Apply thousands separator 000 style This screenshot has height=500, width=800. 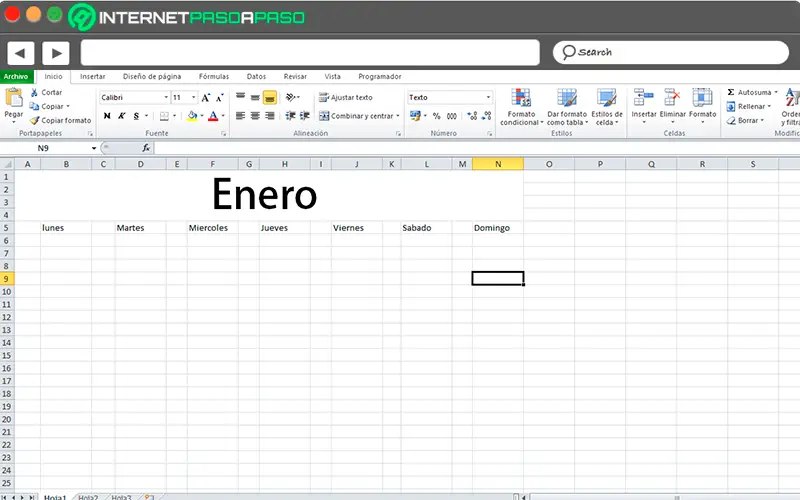point(452,116)
